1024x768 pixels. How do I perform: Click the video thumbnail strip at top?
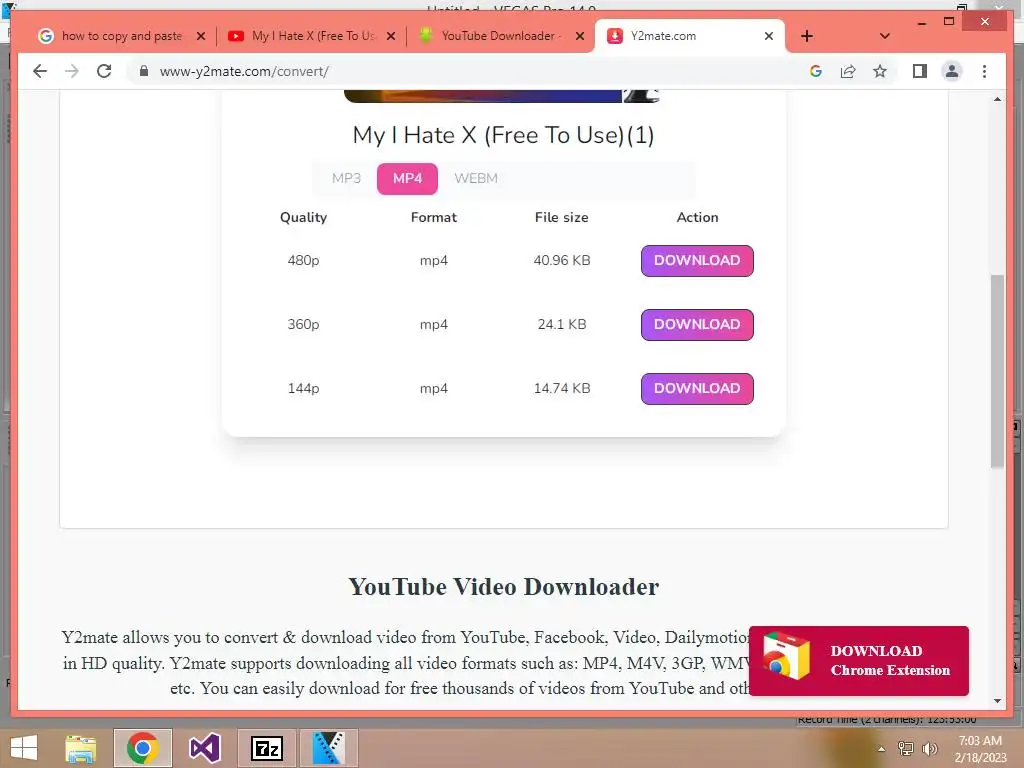coord(502,96)
